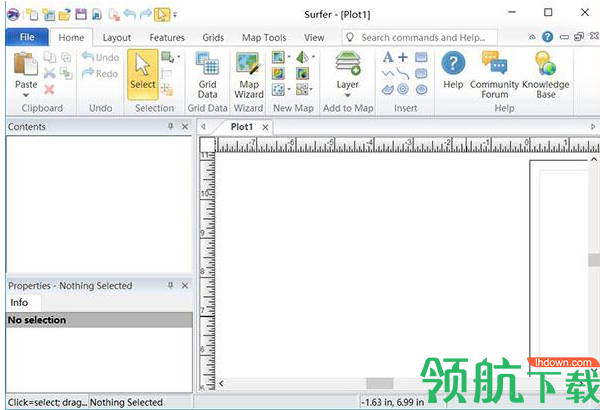The height and width of the screenshot is (410, 600).
Task: Open the Knowledge Base
Action: 546,75
